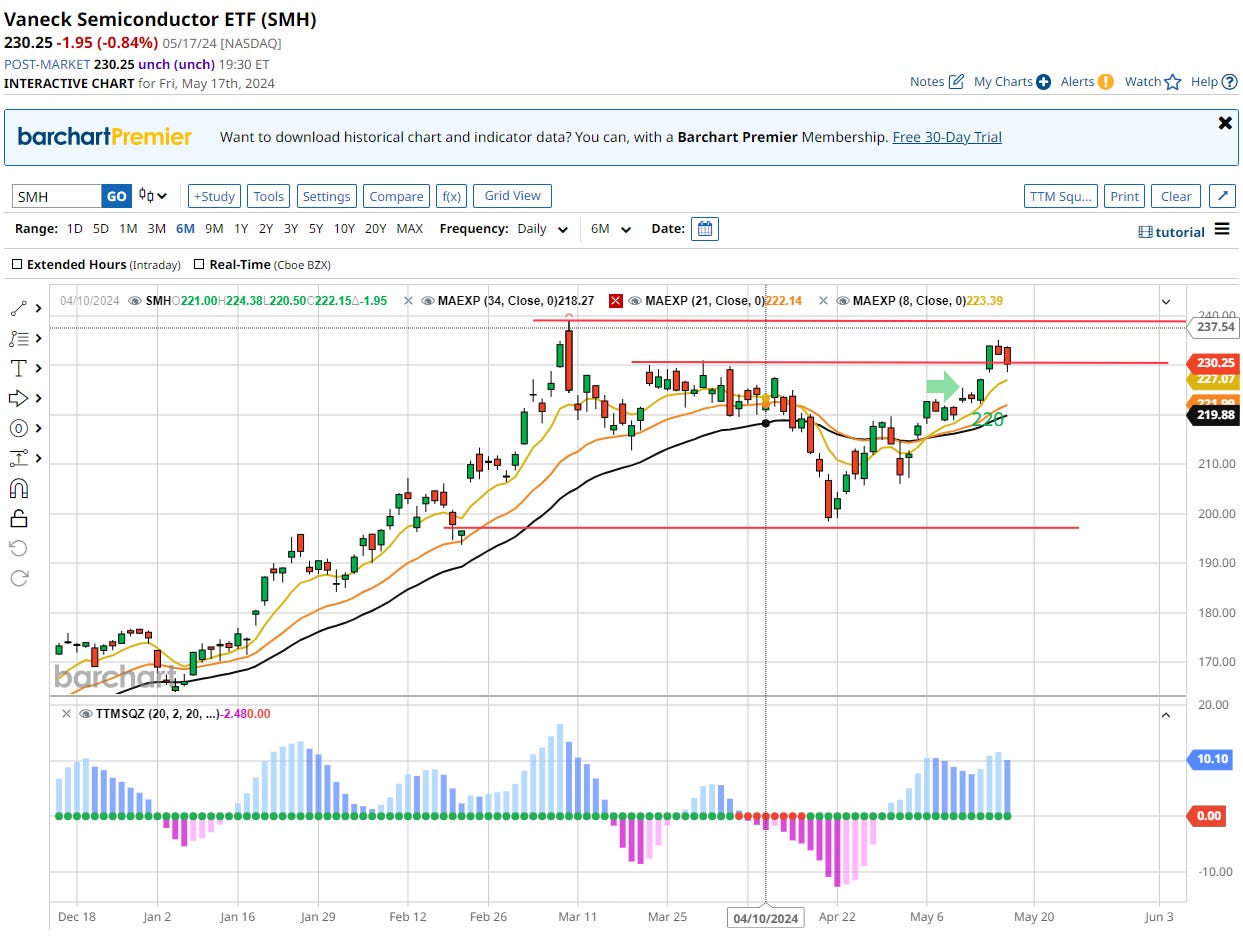Open the calendar date picker icon
The image size is (1243, 939).
pyautogui.click(x=705, y=229)
